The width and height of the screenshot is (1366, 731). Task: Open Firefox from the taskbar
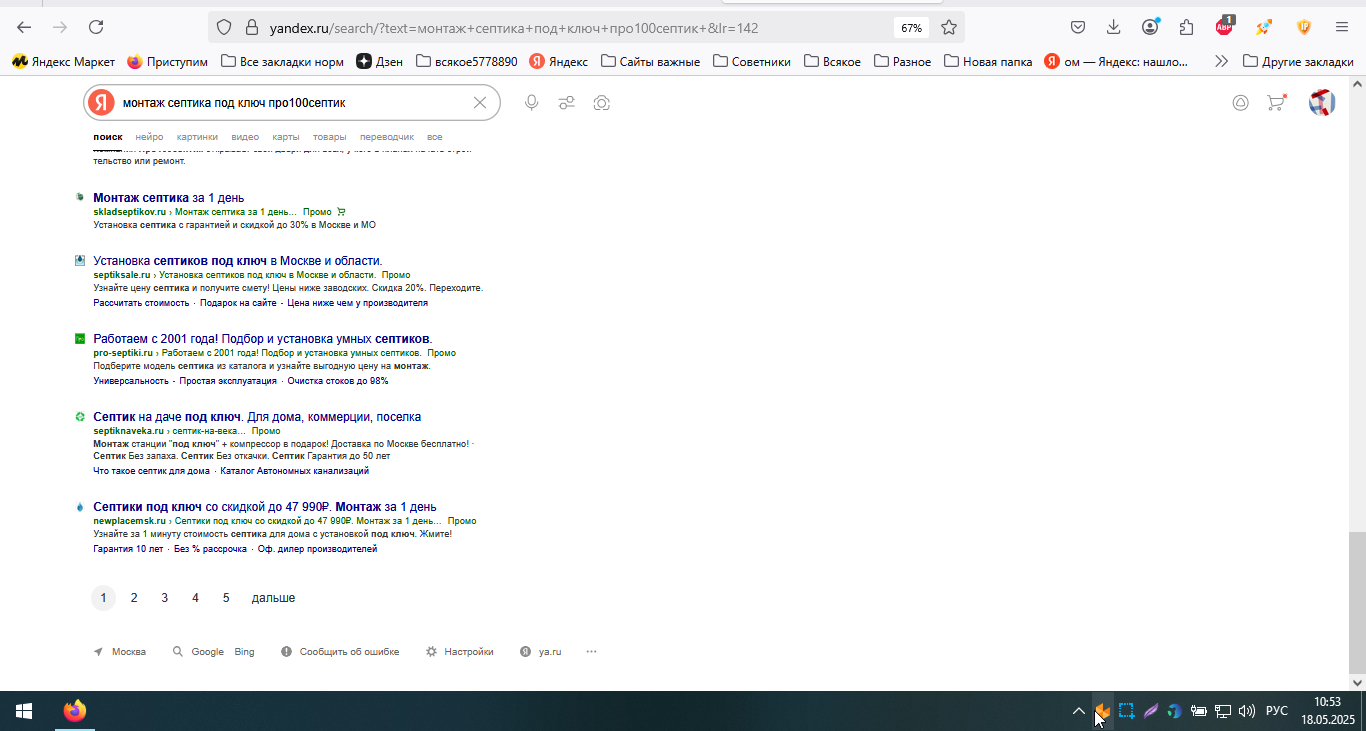click(x=74, y=711)
